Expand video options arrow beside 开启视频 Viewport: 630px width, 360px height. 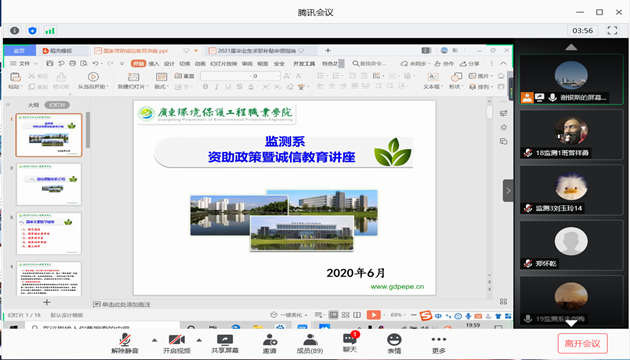point(199,340)
